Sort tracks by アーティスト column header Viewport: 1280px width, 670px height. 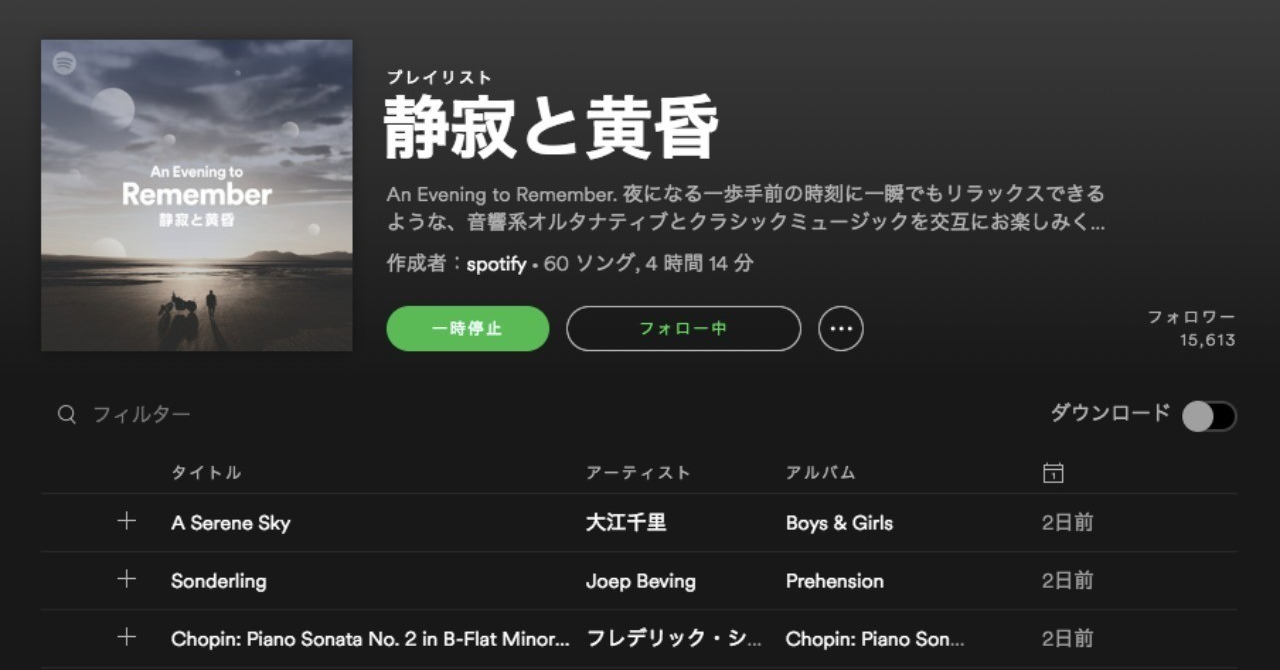638,472
